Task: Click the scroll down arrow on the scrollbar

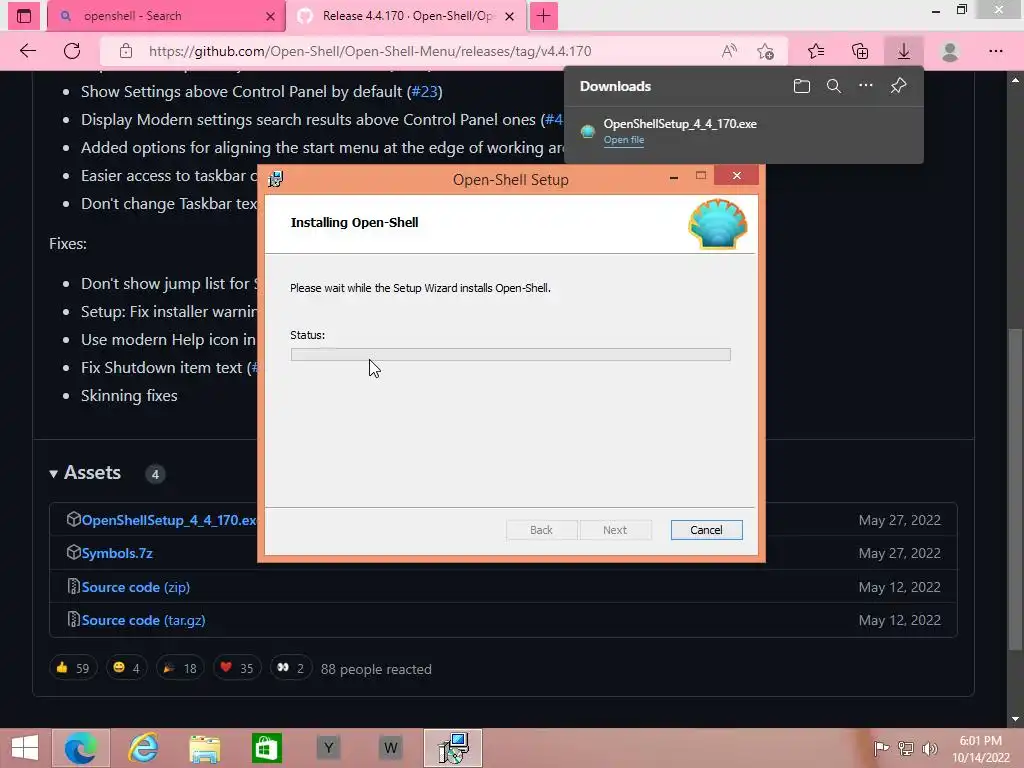Action: (x=1015, y=719)
